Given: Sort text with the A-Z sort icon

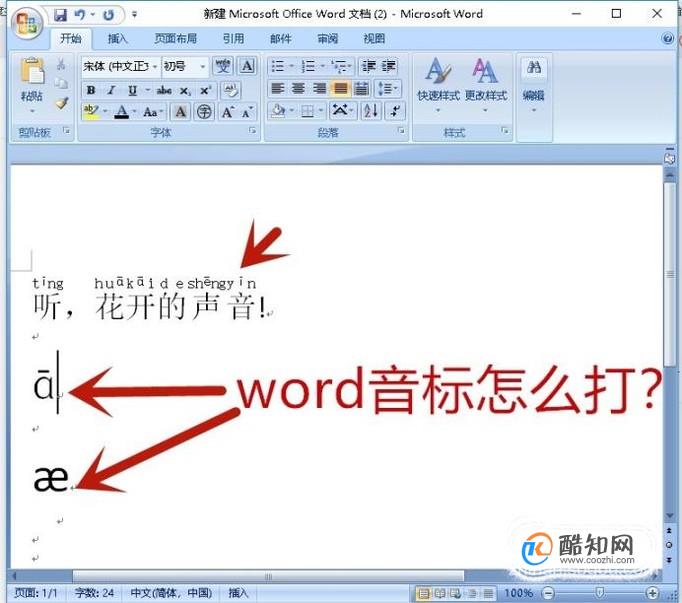Looking at the screenshot, I should click(x=371, y=111).
